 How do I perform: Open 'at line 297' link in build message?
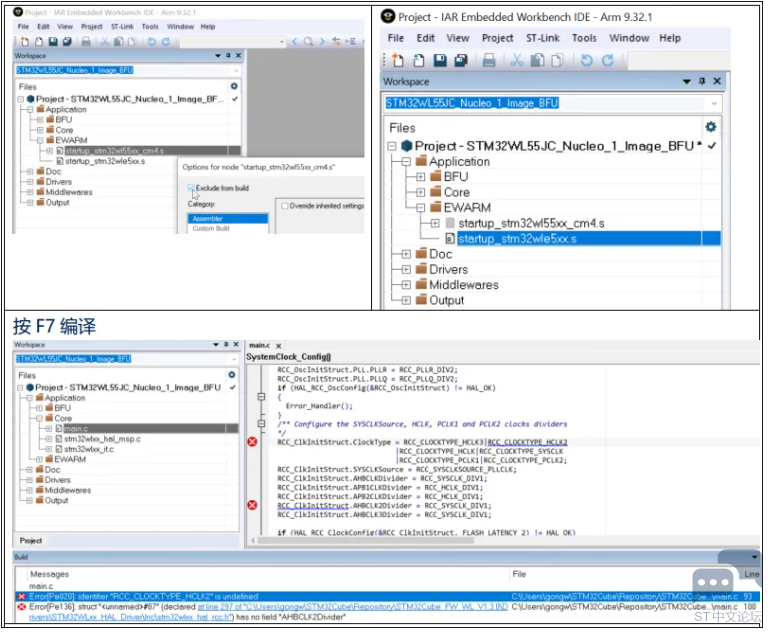353,607
